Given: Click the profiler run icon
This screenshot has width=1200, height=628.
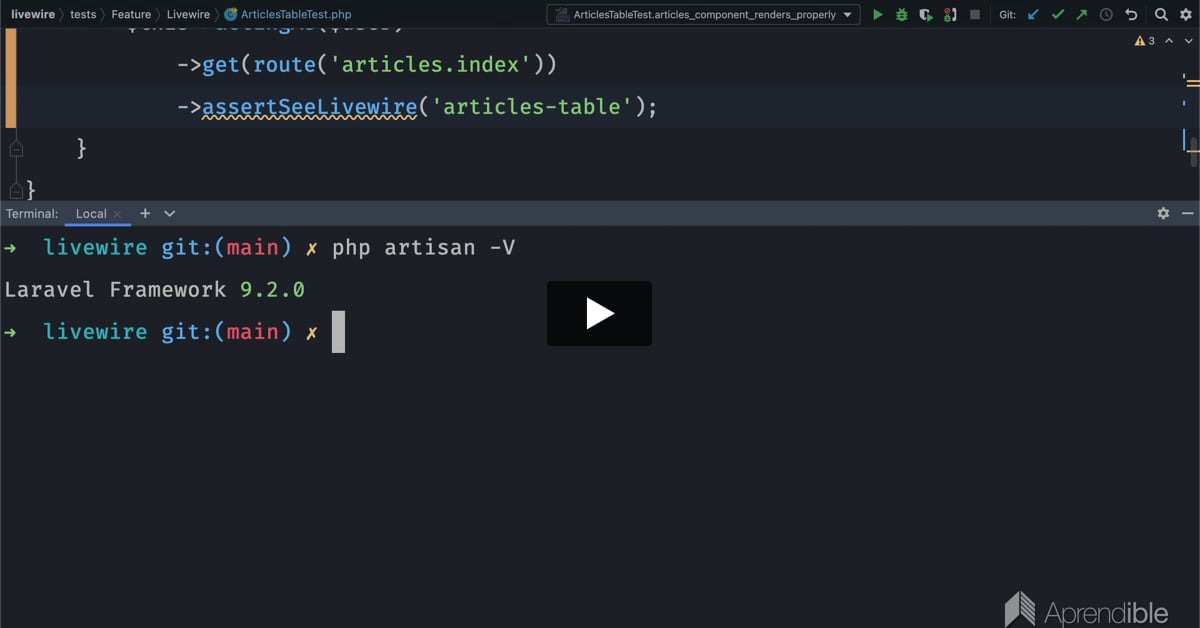Looking at the screenshot, I should tap(950, 15).
